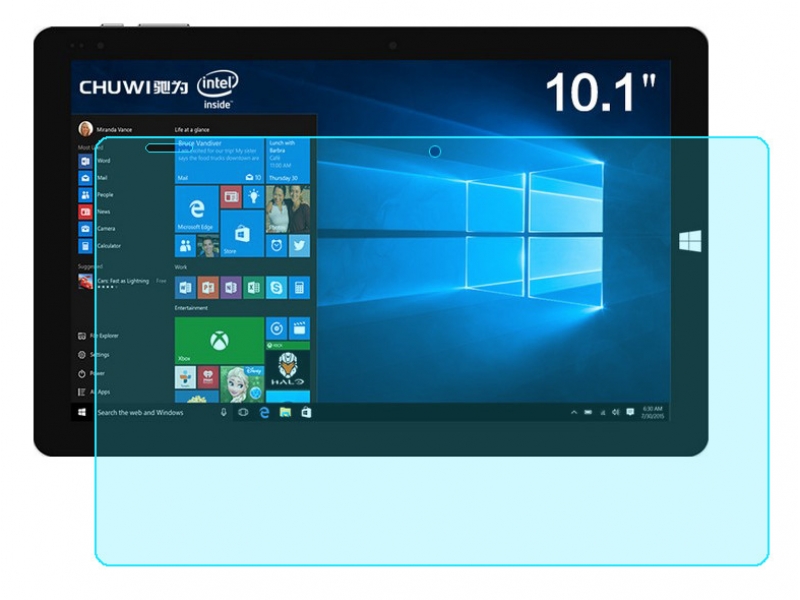Open the Alarms clock tile
Image resolution: width=800 pixels, height=600 pixels.
point(276,246)
